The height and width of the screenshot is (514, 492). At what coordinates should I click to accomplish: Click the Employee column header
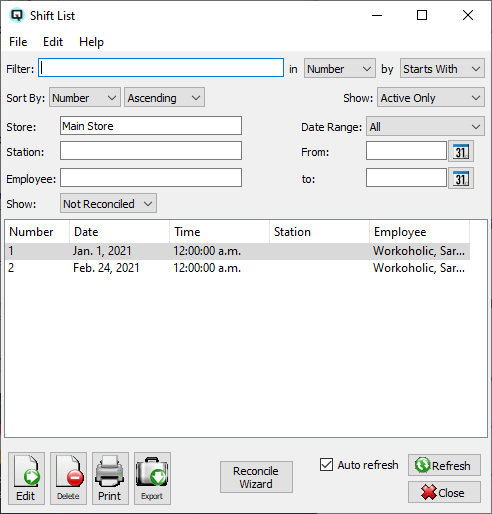[x=419, y=232]
